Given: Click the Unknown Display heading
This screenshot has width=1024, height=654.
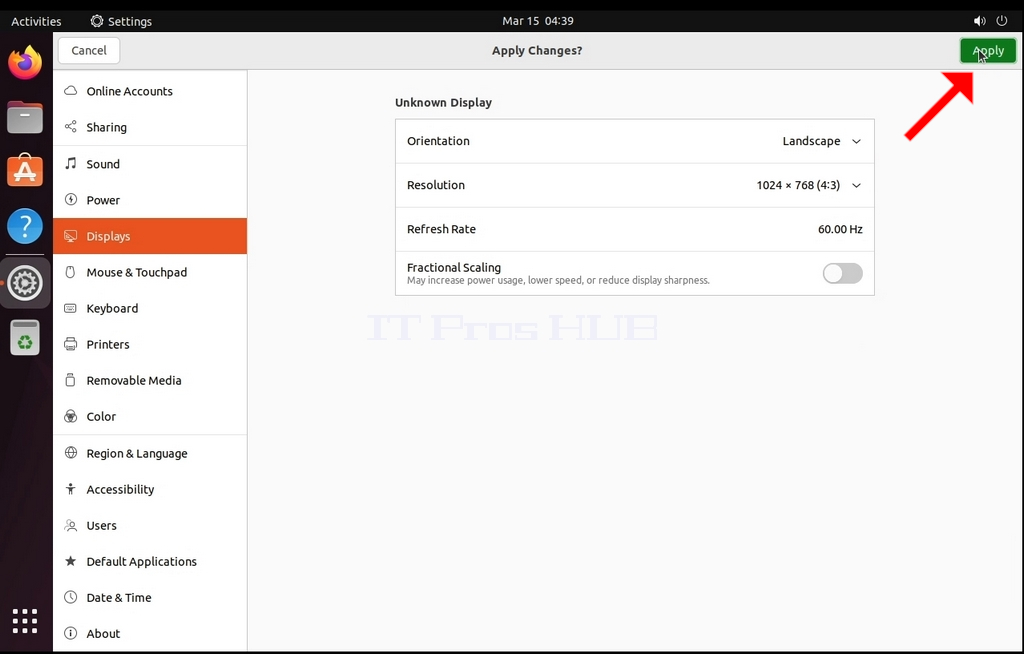Looking at the screenshot, I should point(443,103).
